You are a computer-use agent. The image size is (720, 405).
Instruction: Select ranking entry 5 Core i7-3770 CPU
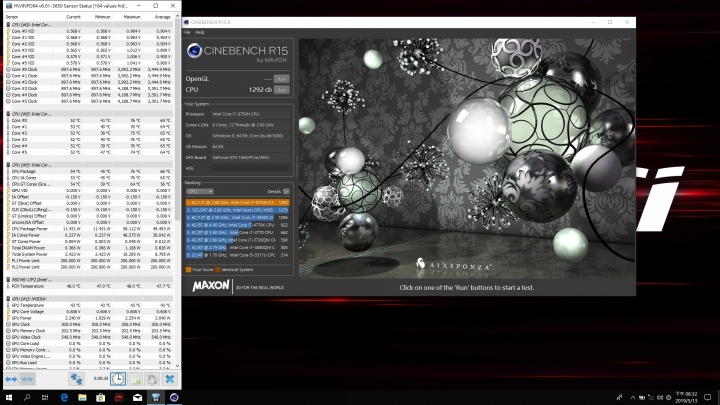pyautogui.click(x=237, y=232)
